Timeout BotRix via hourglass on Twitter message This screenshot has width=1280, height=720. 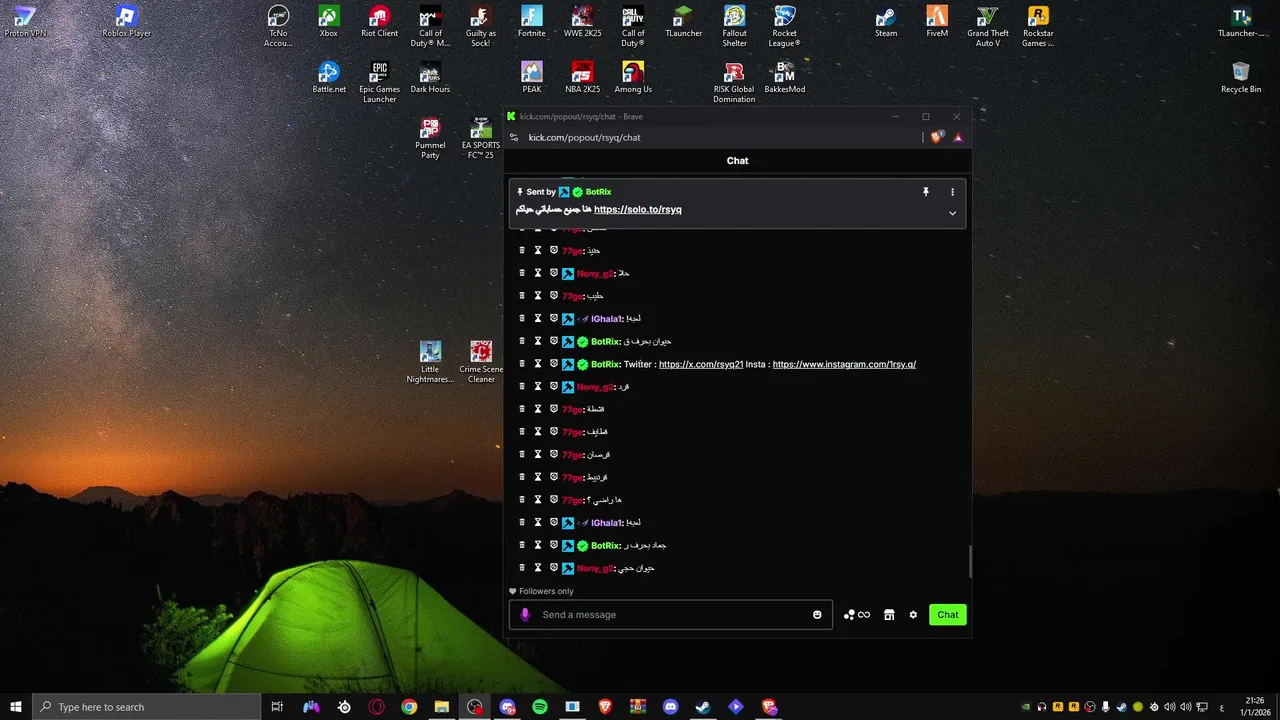coord(538,364)
